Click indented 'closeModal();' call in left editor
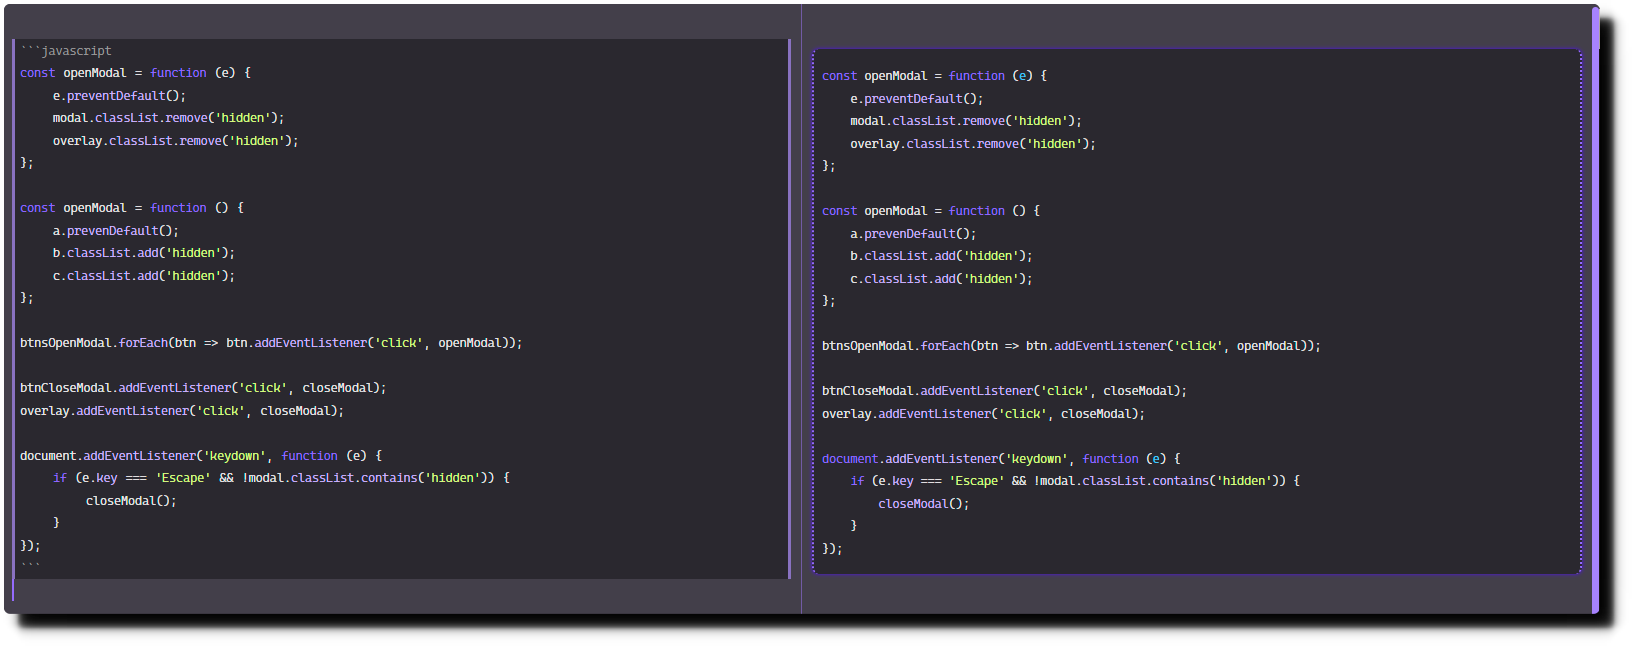The height and width of the screenshot is (646, 1632). [x=131, y=501]
